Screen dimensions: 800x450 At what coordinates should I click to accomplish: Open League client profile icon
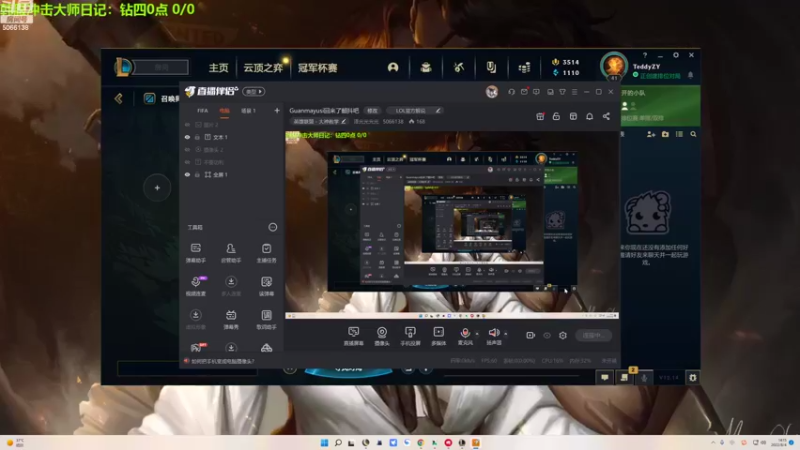[393, 67]
